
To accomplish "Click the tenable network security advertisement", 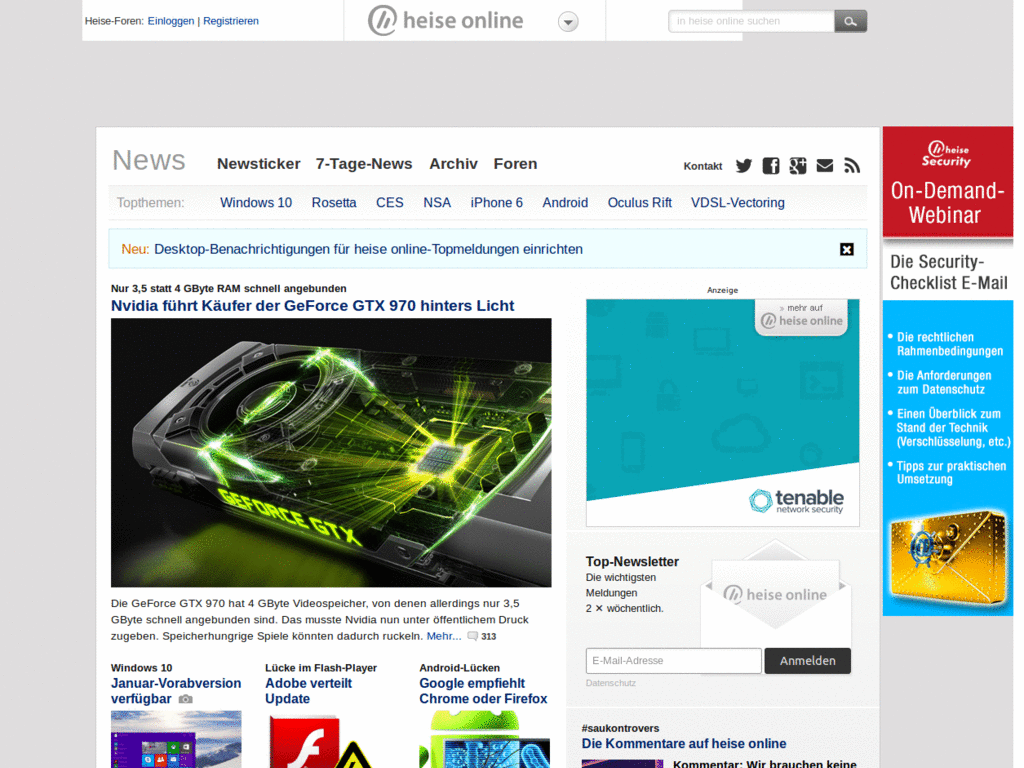I will 722,413.
